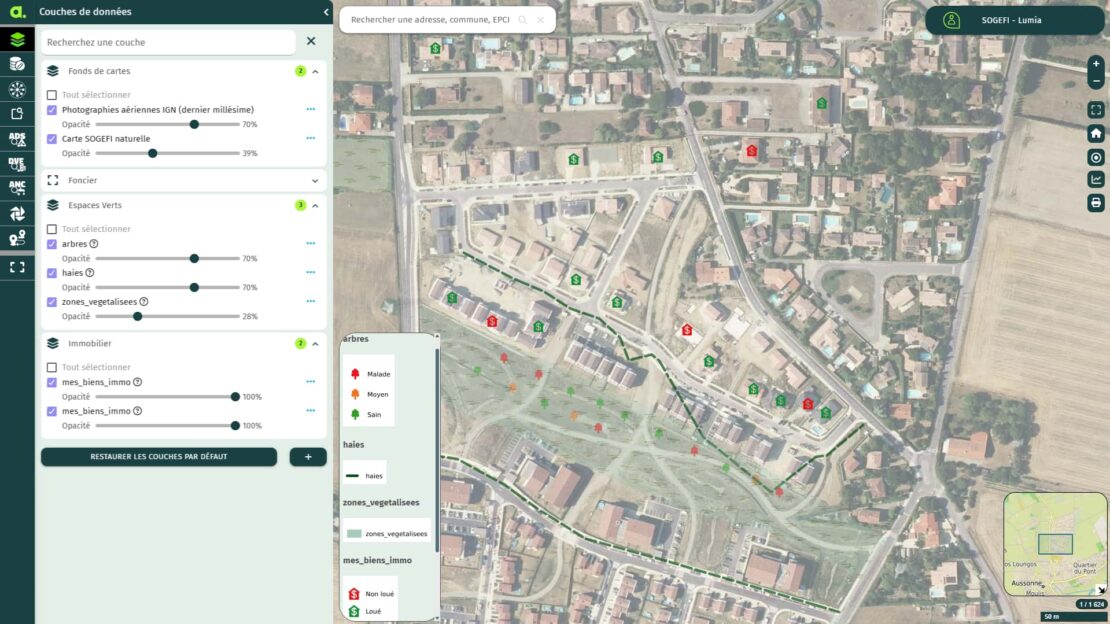Uncheck Carte SOGEFI naturelle layer
The height and width of the screenshot is (624, 1110).
tap(52, 139)
